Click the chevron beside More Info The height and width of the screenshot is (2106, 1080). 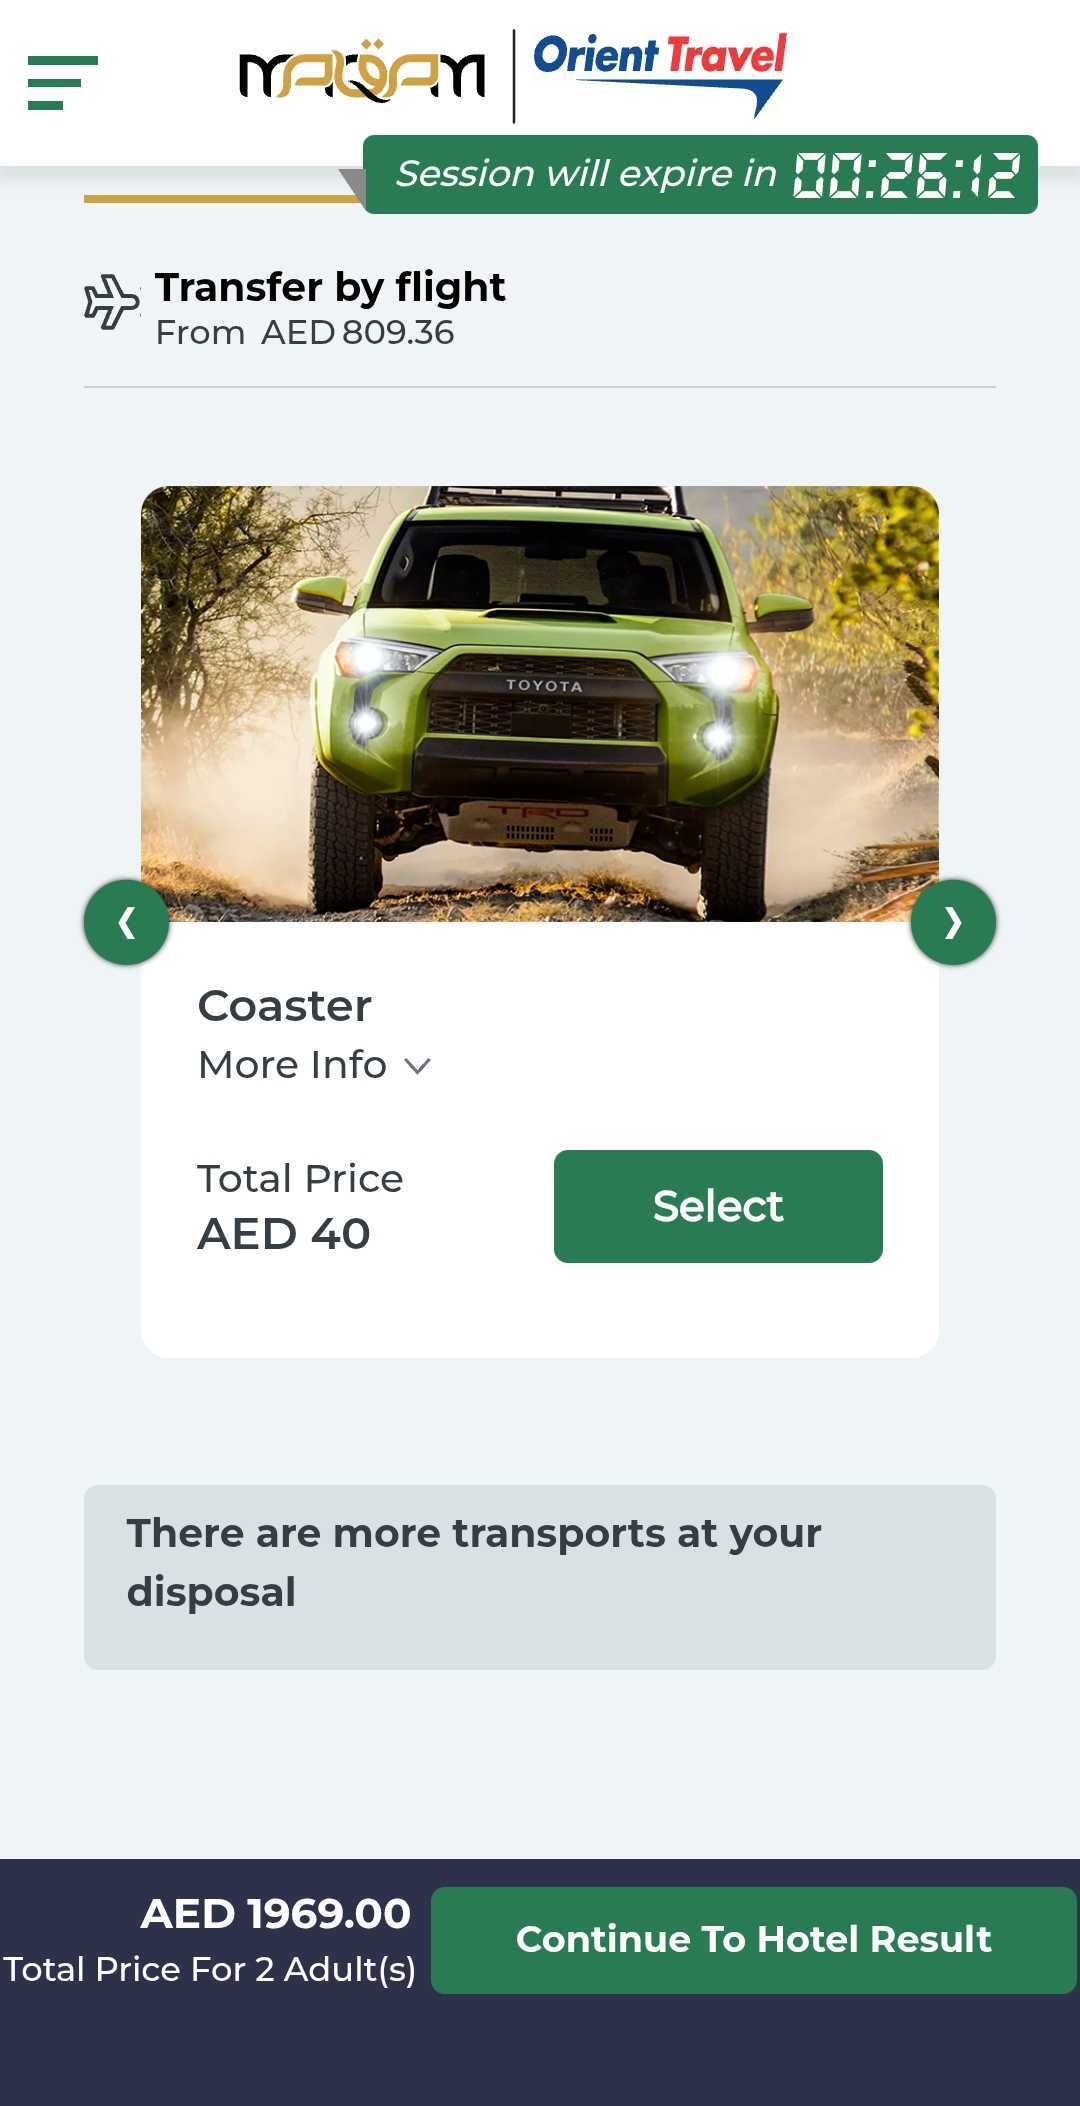418,1066
